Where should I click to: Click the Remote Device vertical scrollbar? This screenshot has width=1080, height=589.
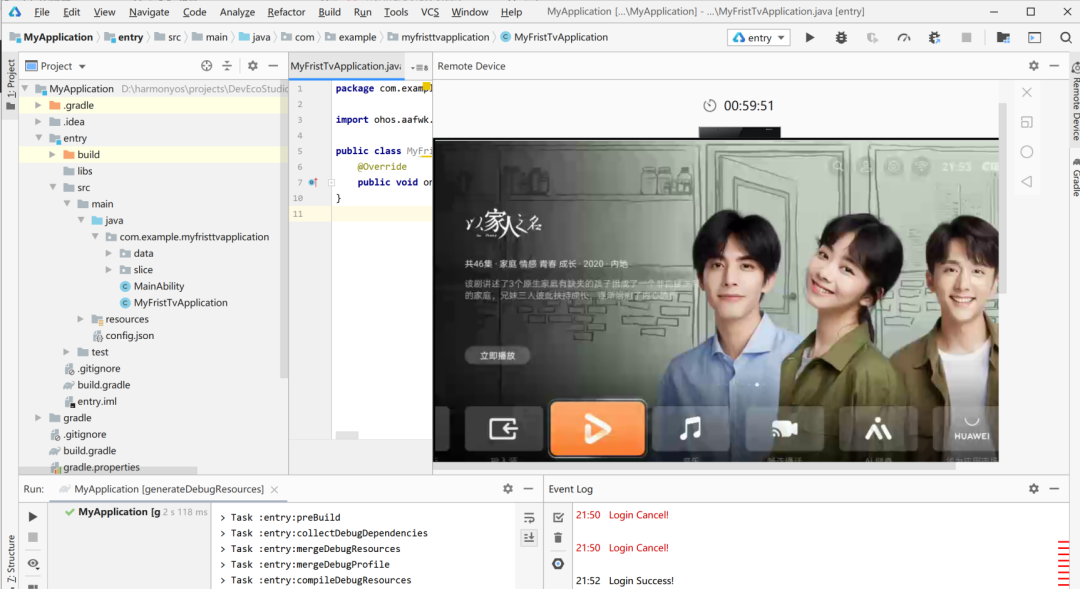(1003, 200)
